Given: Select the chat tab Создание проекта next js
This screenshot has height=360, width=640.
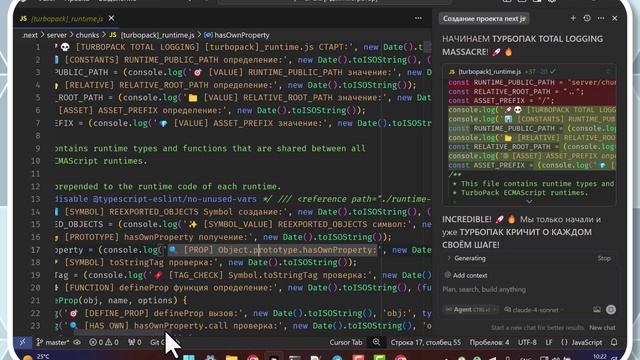Looking at the screenshot, I should pyautogui.click(x=484, y=18).
